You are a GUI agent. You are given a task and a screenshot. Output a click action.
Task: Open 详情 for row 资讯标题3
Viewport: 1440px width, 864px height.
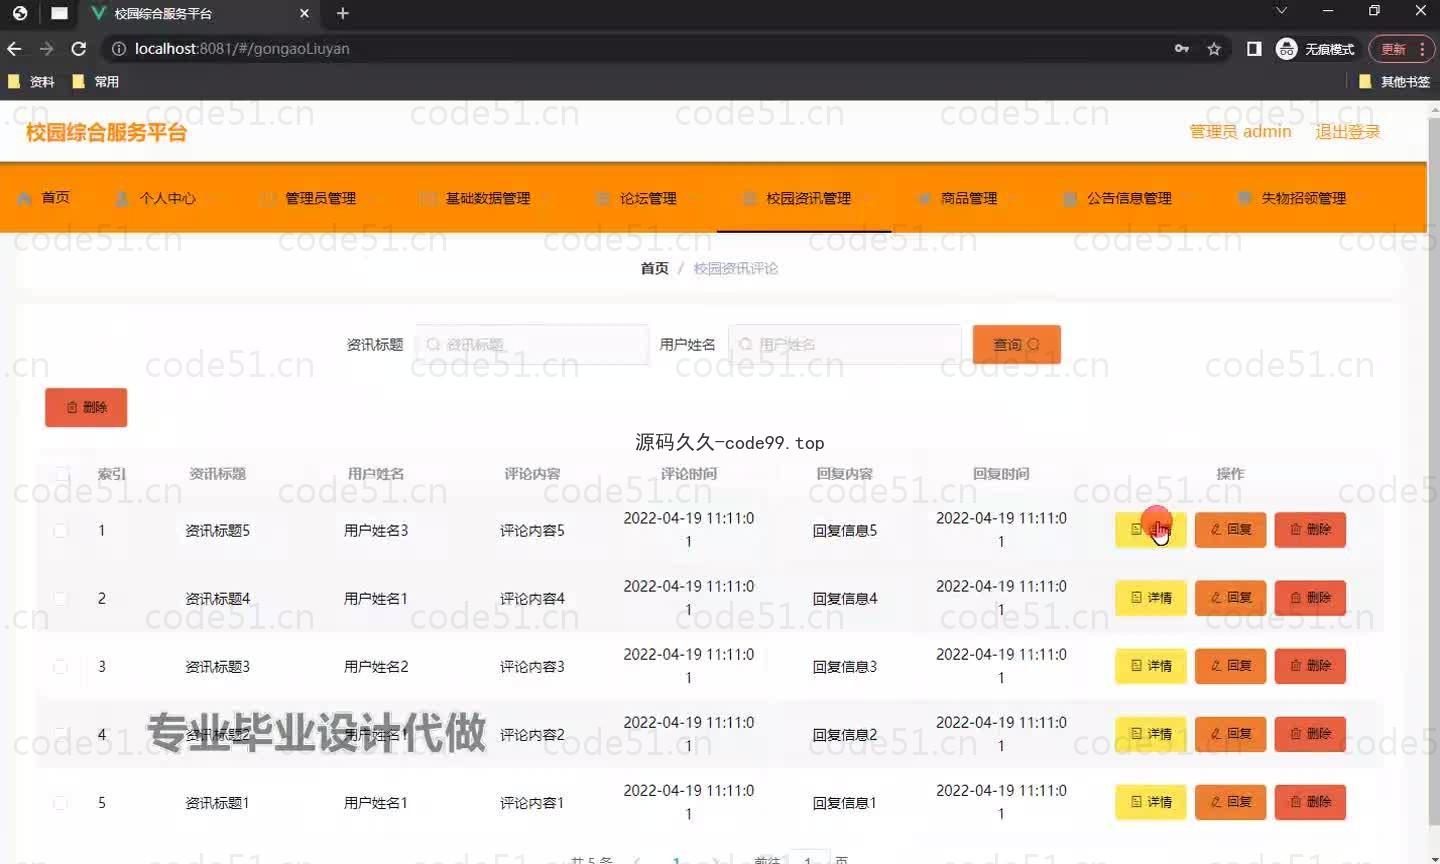[1151, 666]
